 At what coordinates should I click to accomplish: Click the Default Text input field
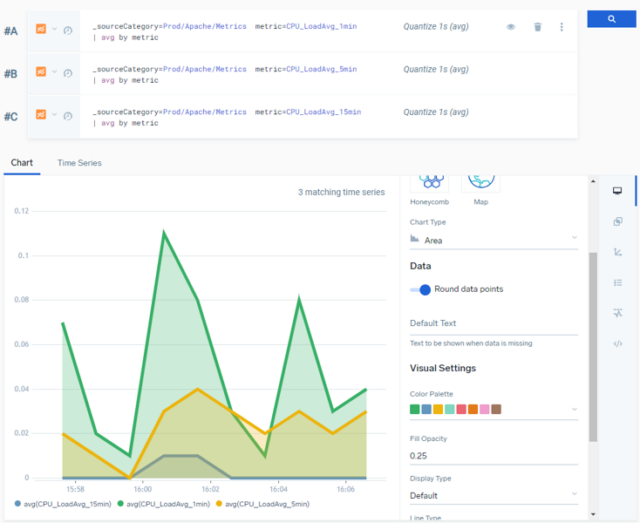pos(494,323)
